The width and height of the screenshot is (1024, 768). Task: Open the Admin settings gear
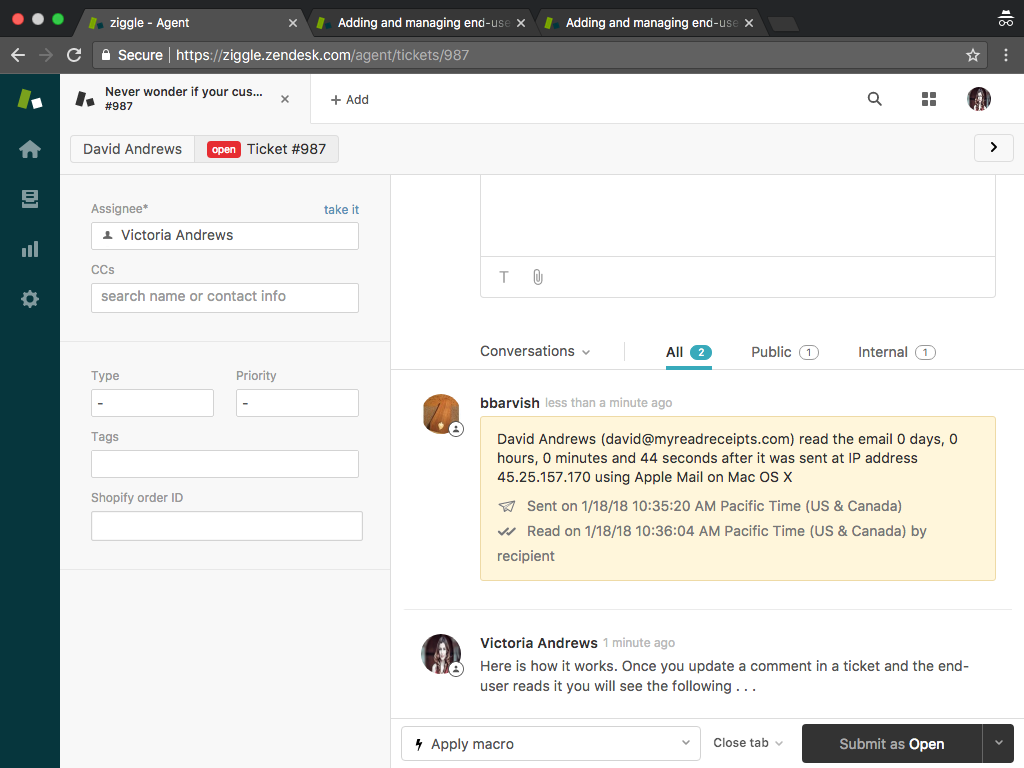pyautogui.click(x=29, y=298)
